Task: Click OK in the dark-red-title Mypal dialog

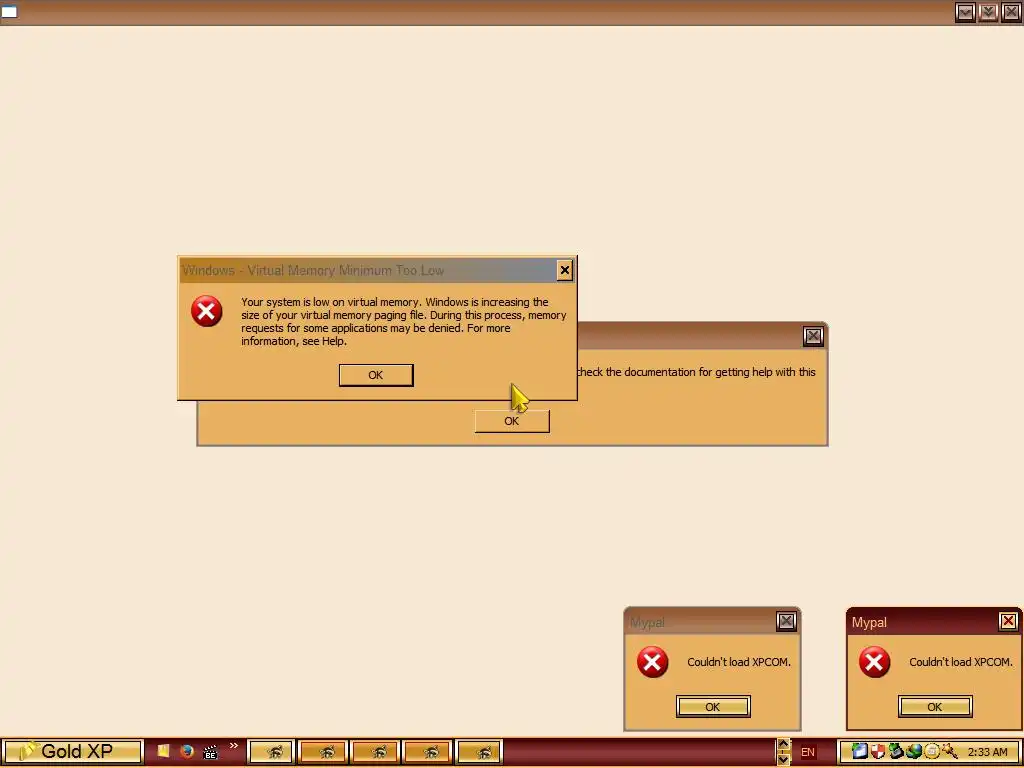Action: 935,707
